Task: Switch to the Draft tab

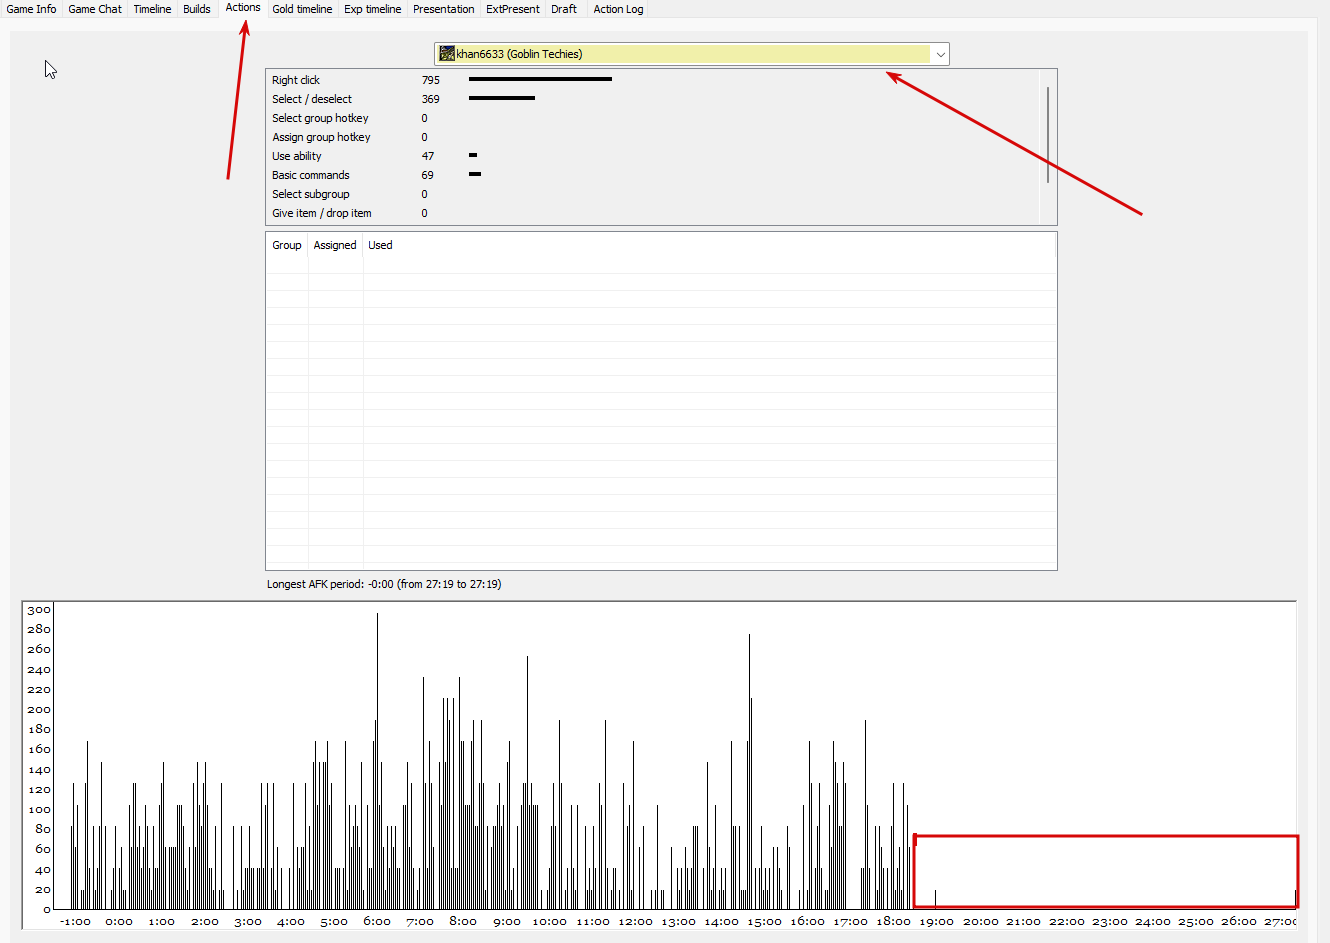Action: pyautogui.click(x=564, y=9)
